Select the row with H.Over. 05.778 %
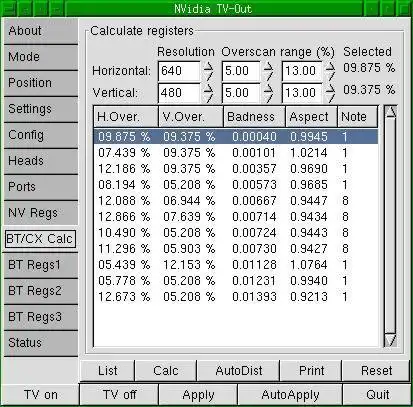Image resolution: width=413 pixels, height=407 pixels. coord(236,281)
